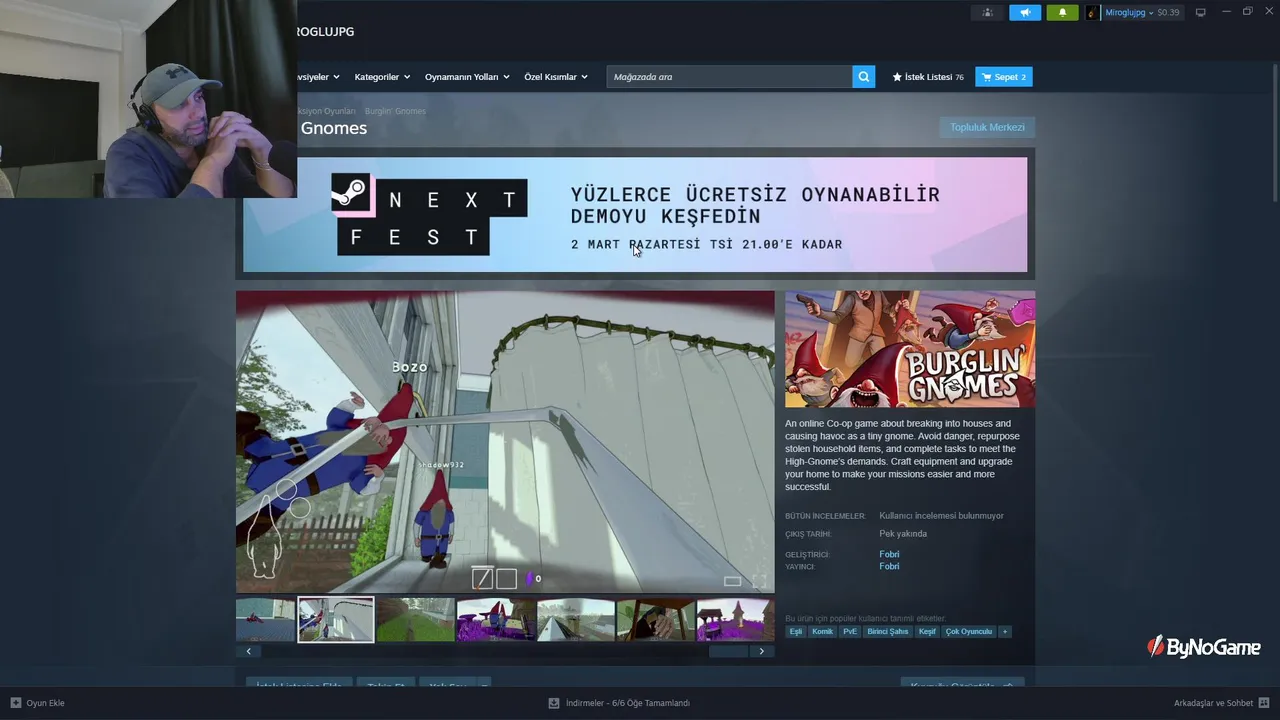Select the green lawn screenshot thumbnail
Screen dimensions: 1280x720
(415, 619)
